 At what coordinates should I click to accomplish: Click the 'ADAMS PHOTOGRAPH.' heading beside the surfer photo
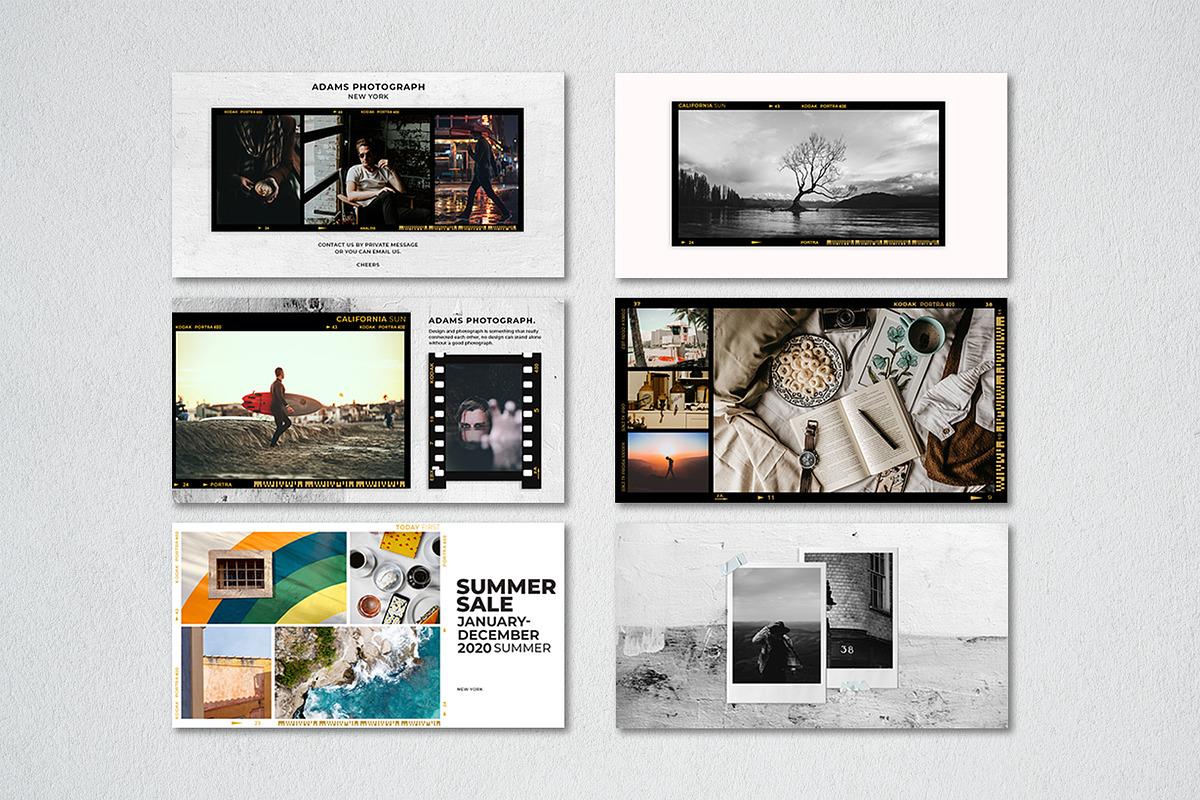click(482, 320)
